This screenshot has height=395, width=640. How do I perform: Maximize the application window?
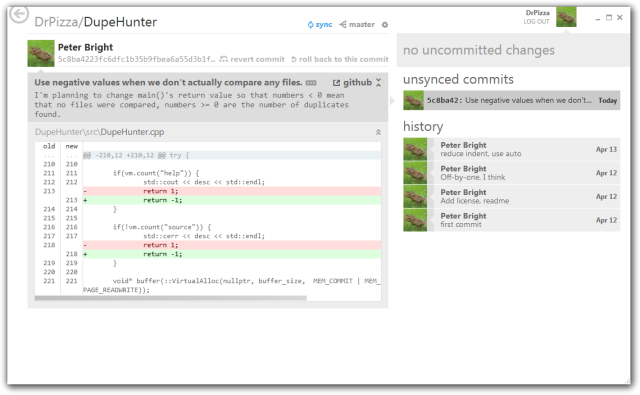pos(609,18)
